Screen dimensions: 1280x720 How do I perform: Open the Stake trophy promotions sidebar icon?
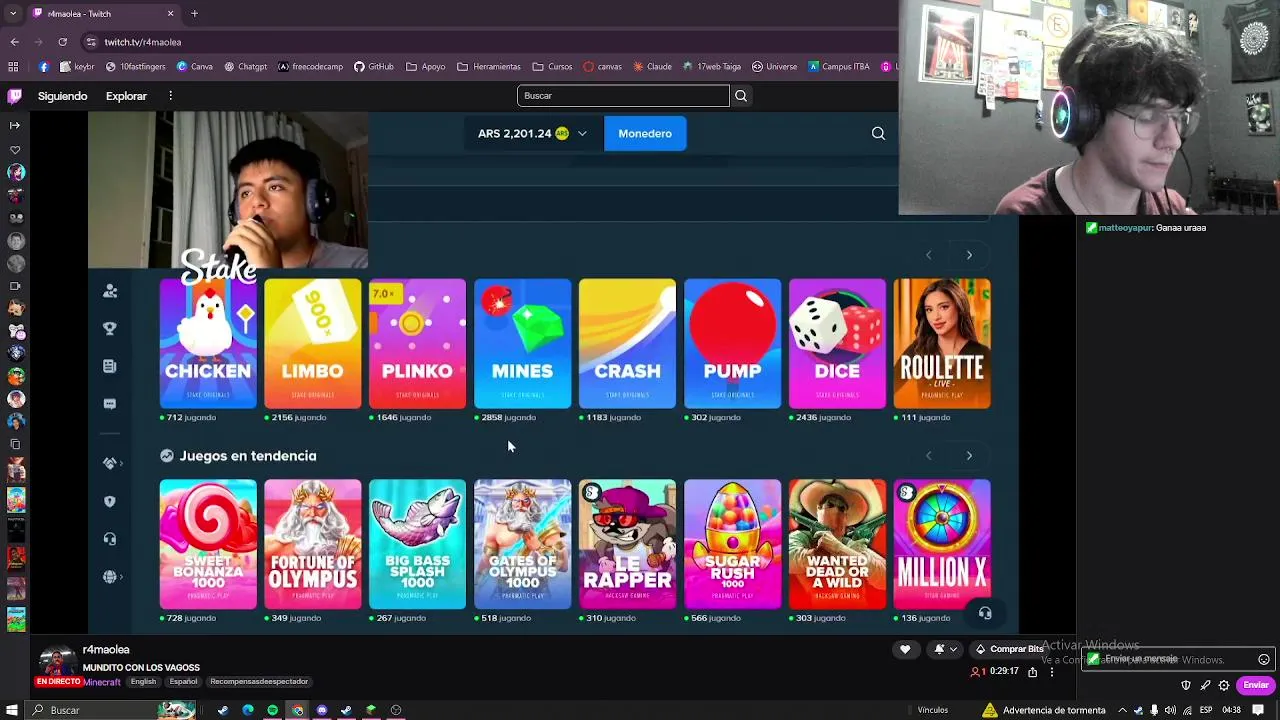(x=110, y=328)
